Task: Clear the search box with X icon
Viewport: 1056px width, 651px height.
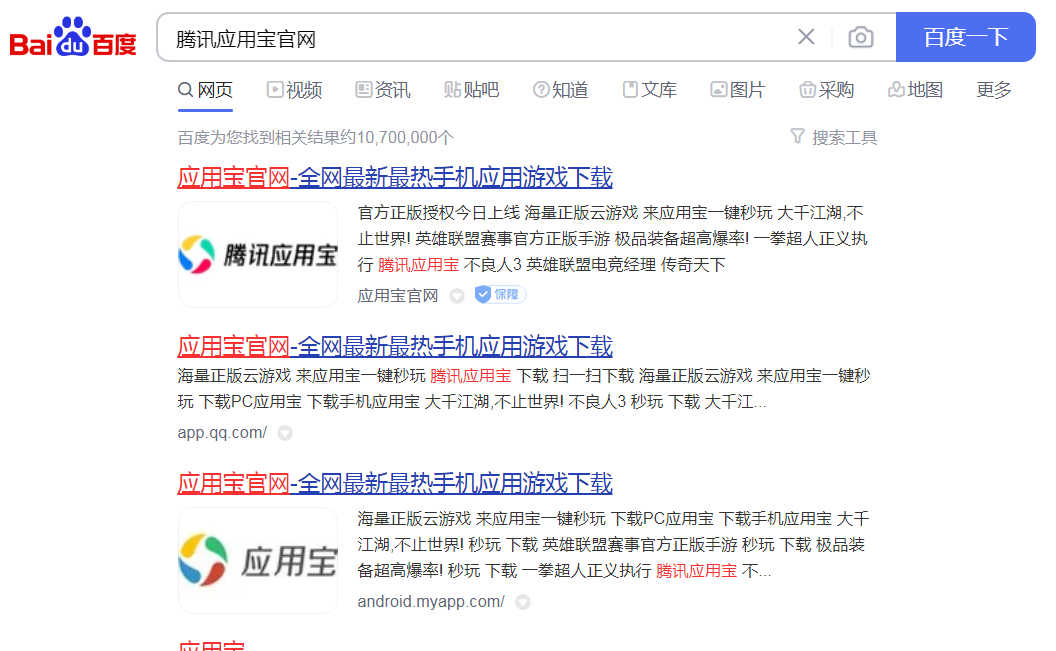Action: pos(806,37)
